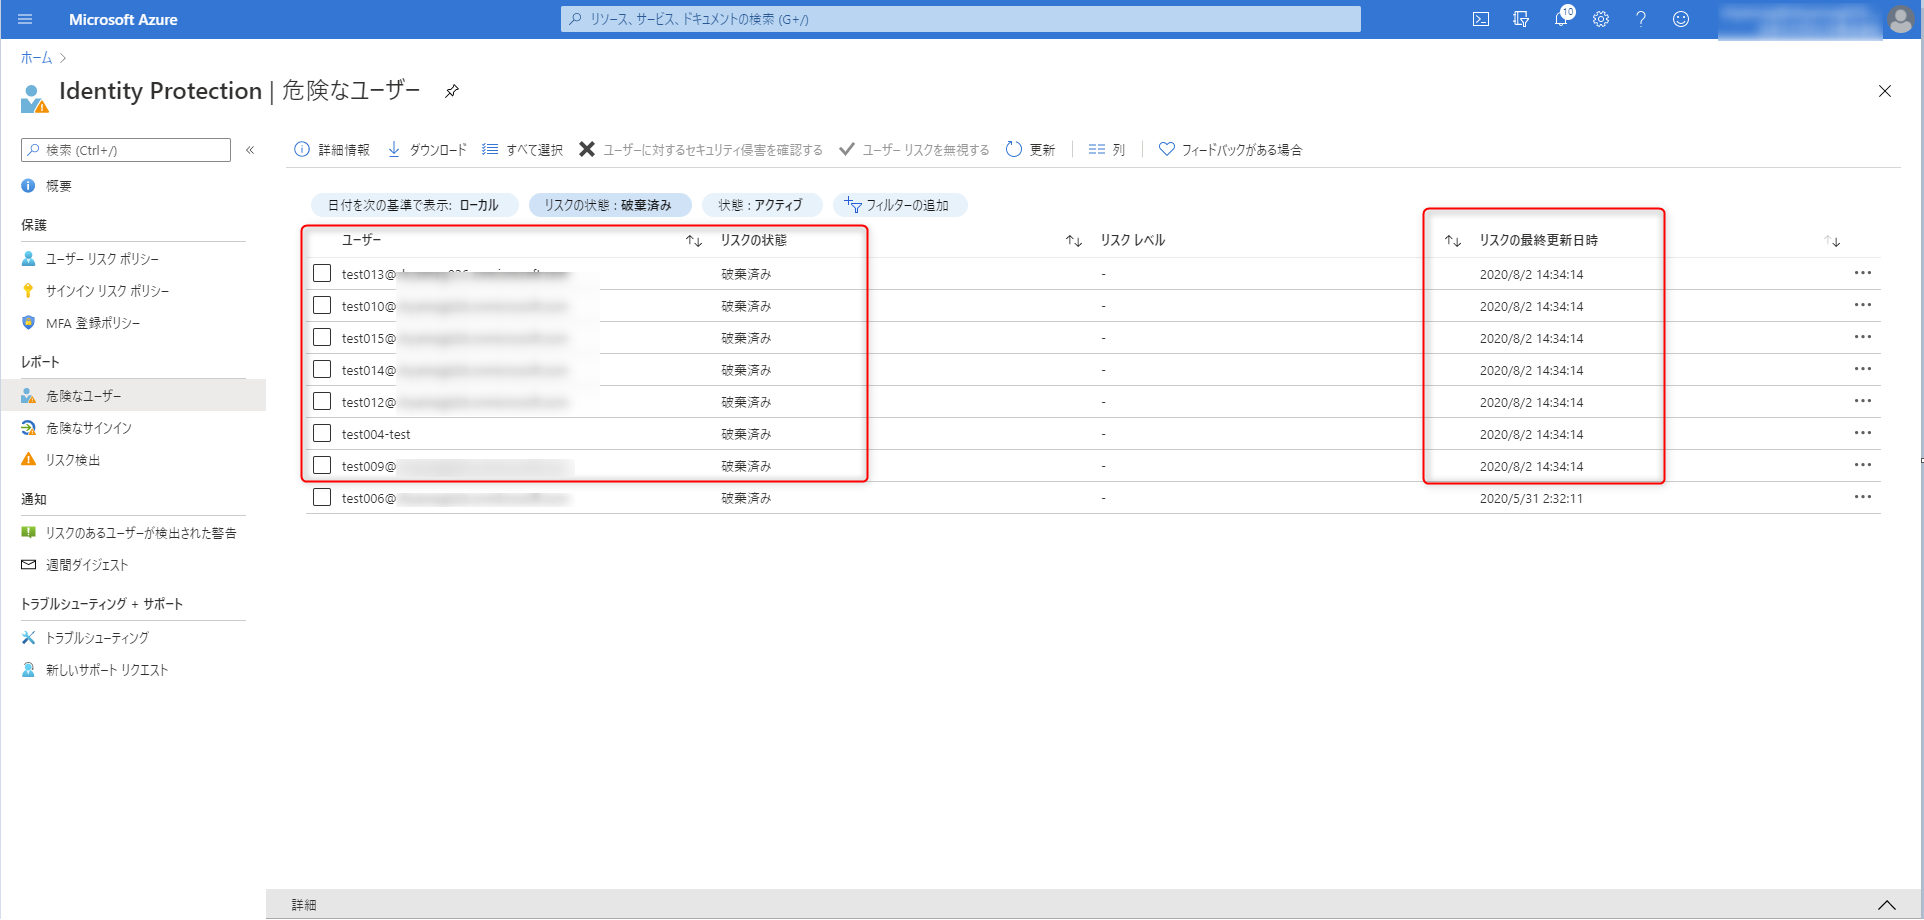
Task: Open the ellipsis menu for test014 row
Action: (1862, 369)
